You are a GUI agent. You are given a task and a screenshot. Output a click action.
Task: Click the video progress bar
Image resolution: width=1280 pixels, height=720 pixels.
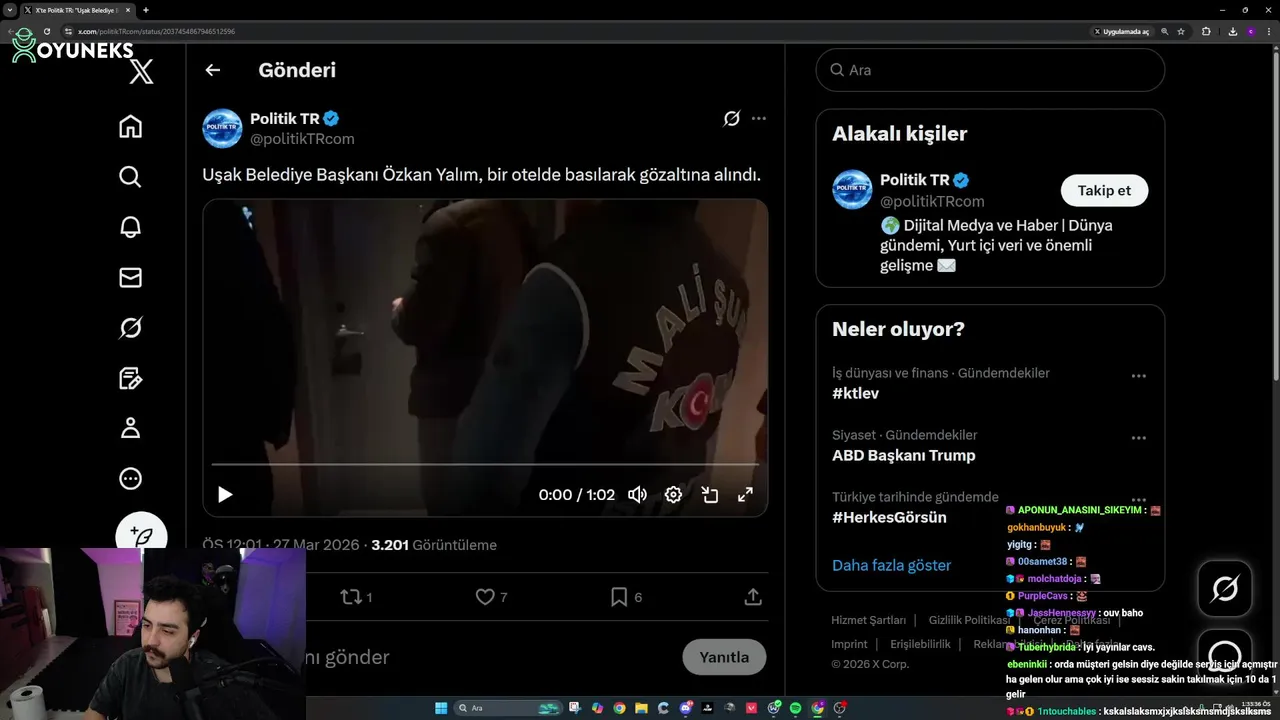[x=485, y=465]
